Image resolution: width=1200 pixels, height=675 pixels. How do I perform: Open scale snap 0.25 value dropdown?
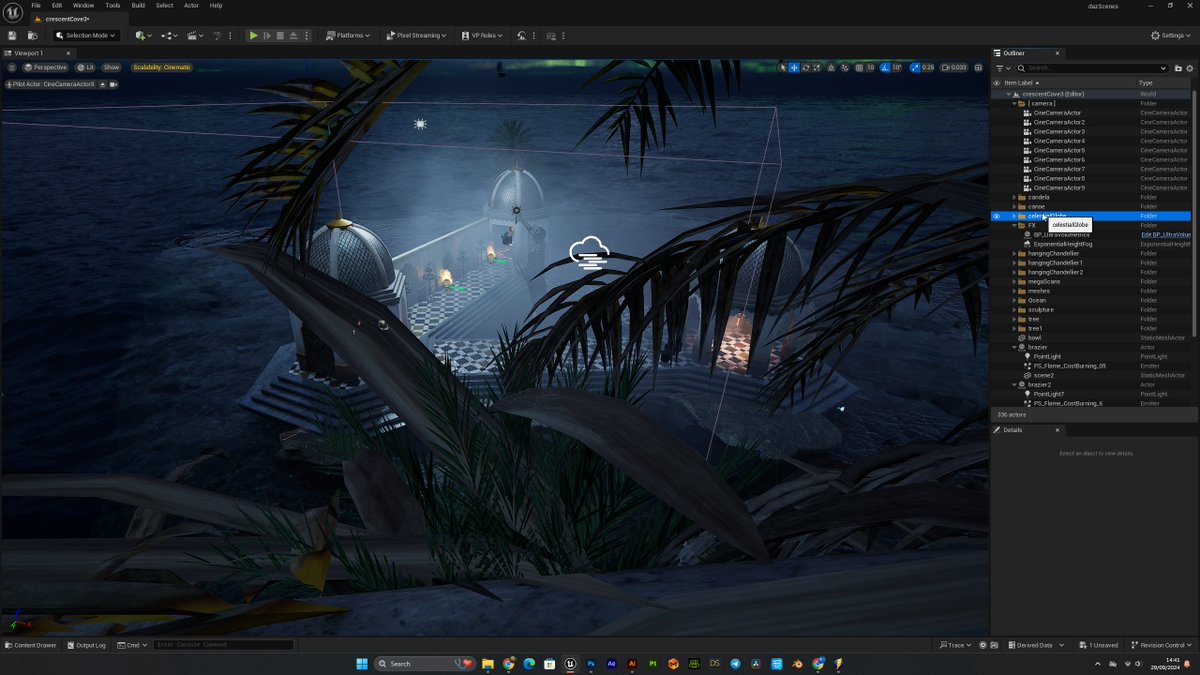pos(928,67)
